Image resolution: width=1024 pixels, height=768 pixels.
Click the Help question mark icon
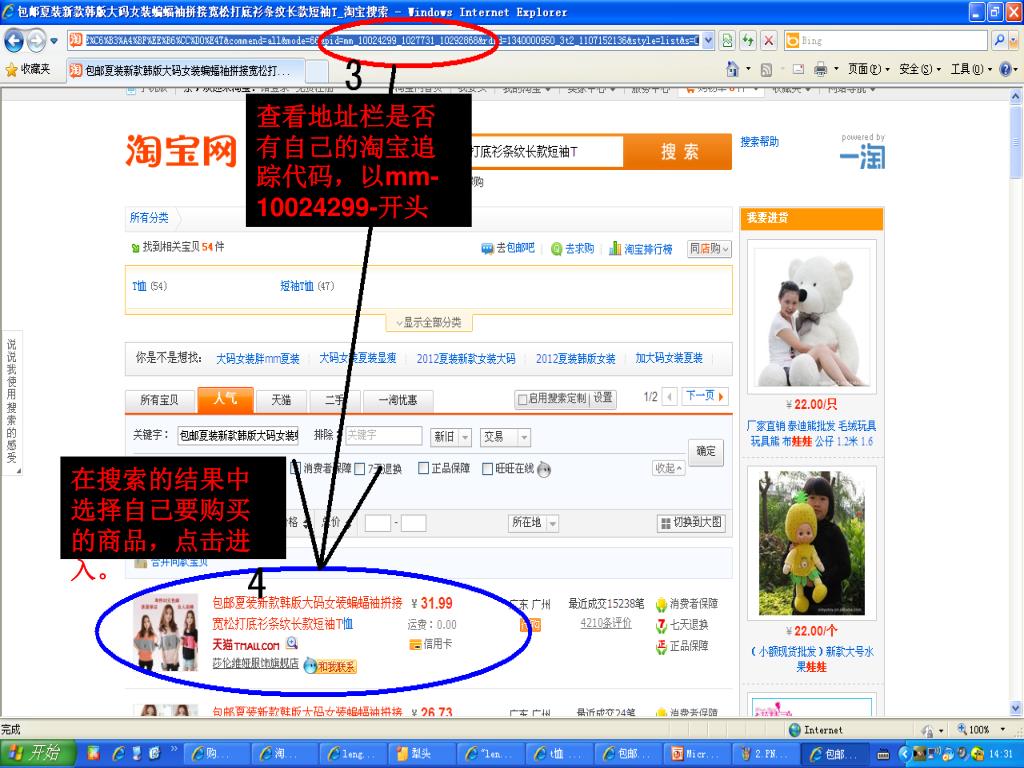(1006, 69)
